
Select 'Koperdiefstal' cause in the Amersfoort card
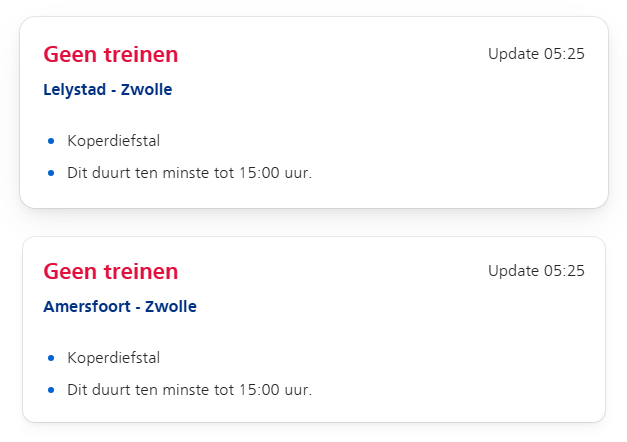click(x=113, y=358)
